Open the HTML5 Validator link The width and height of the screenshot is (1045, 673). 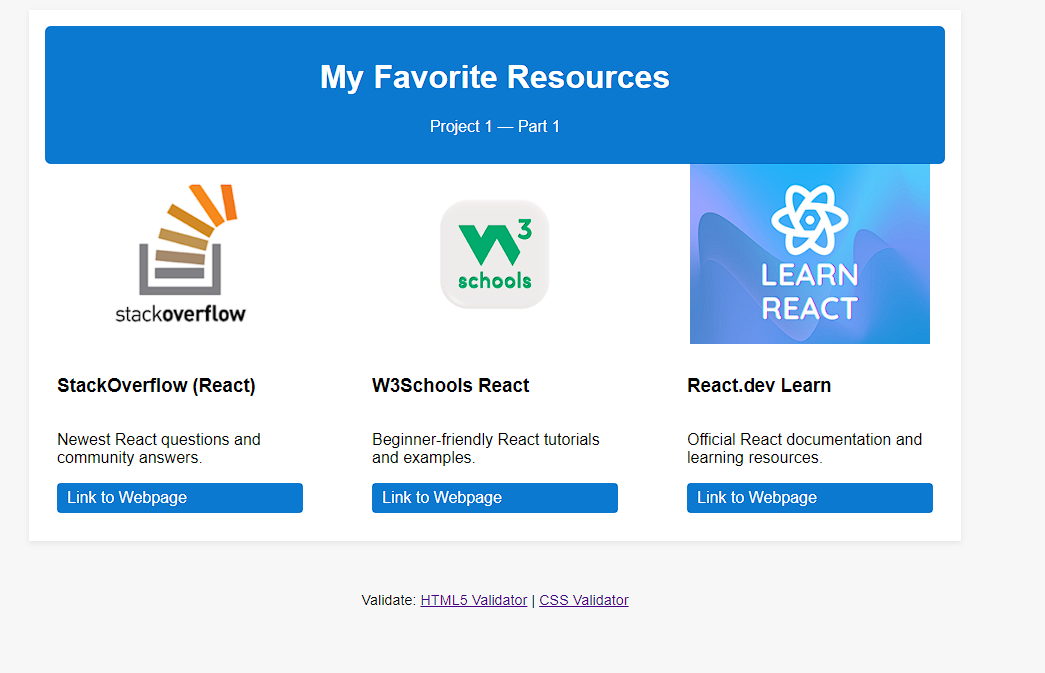[x=473, y=600]
